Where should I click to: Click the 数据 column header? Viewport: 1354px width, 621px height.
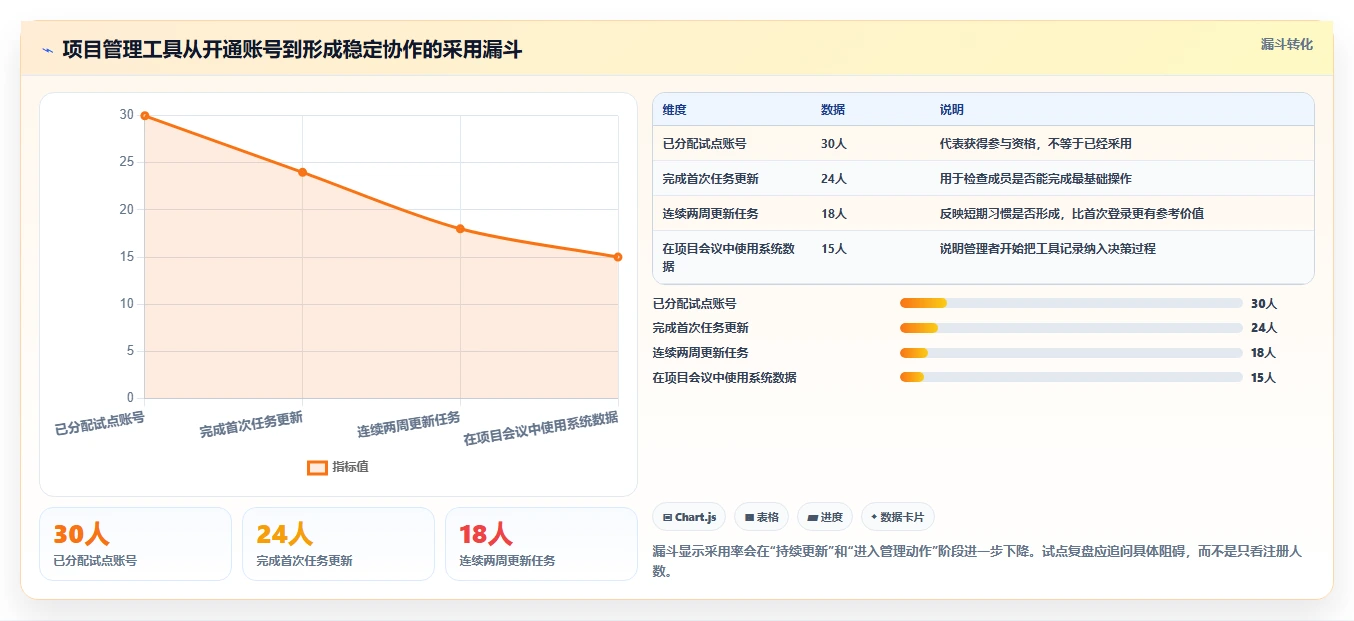click(x=833, y=110)
